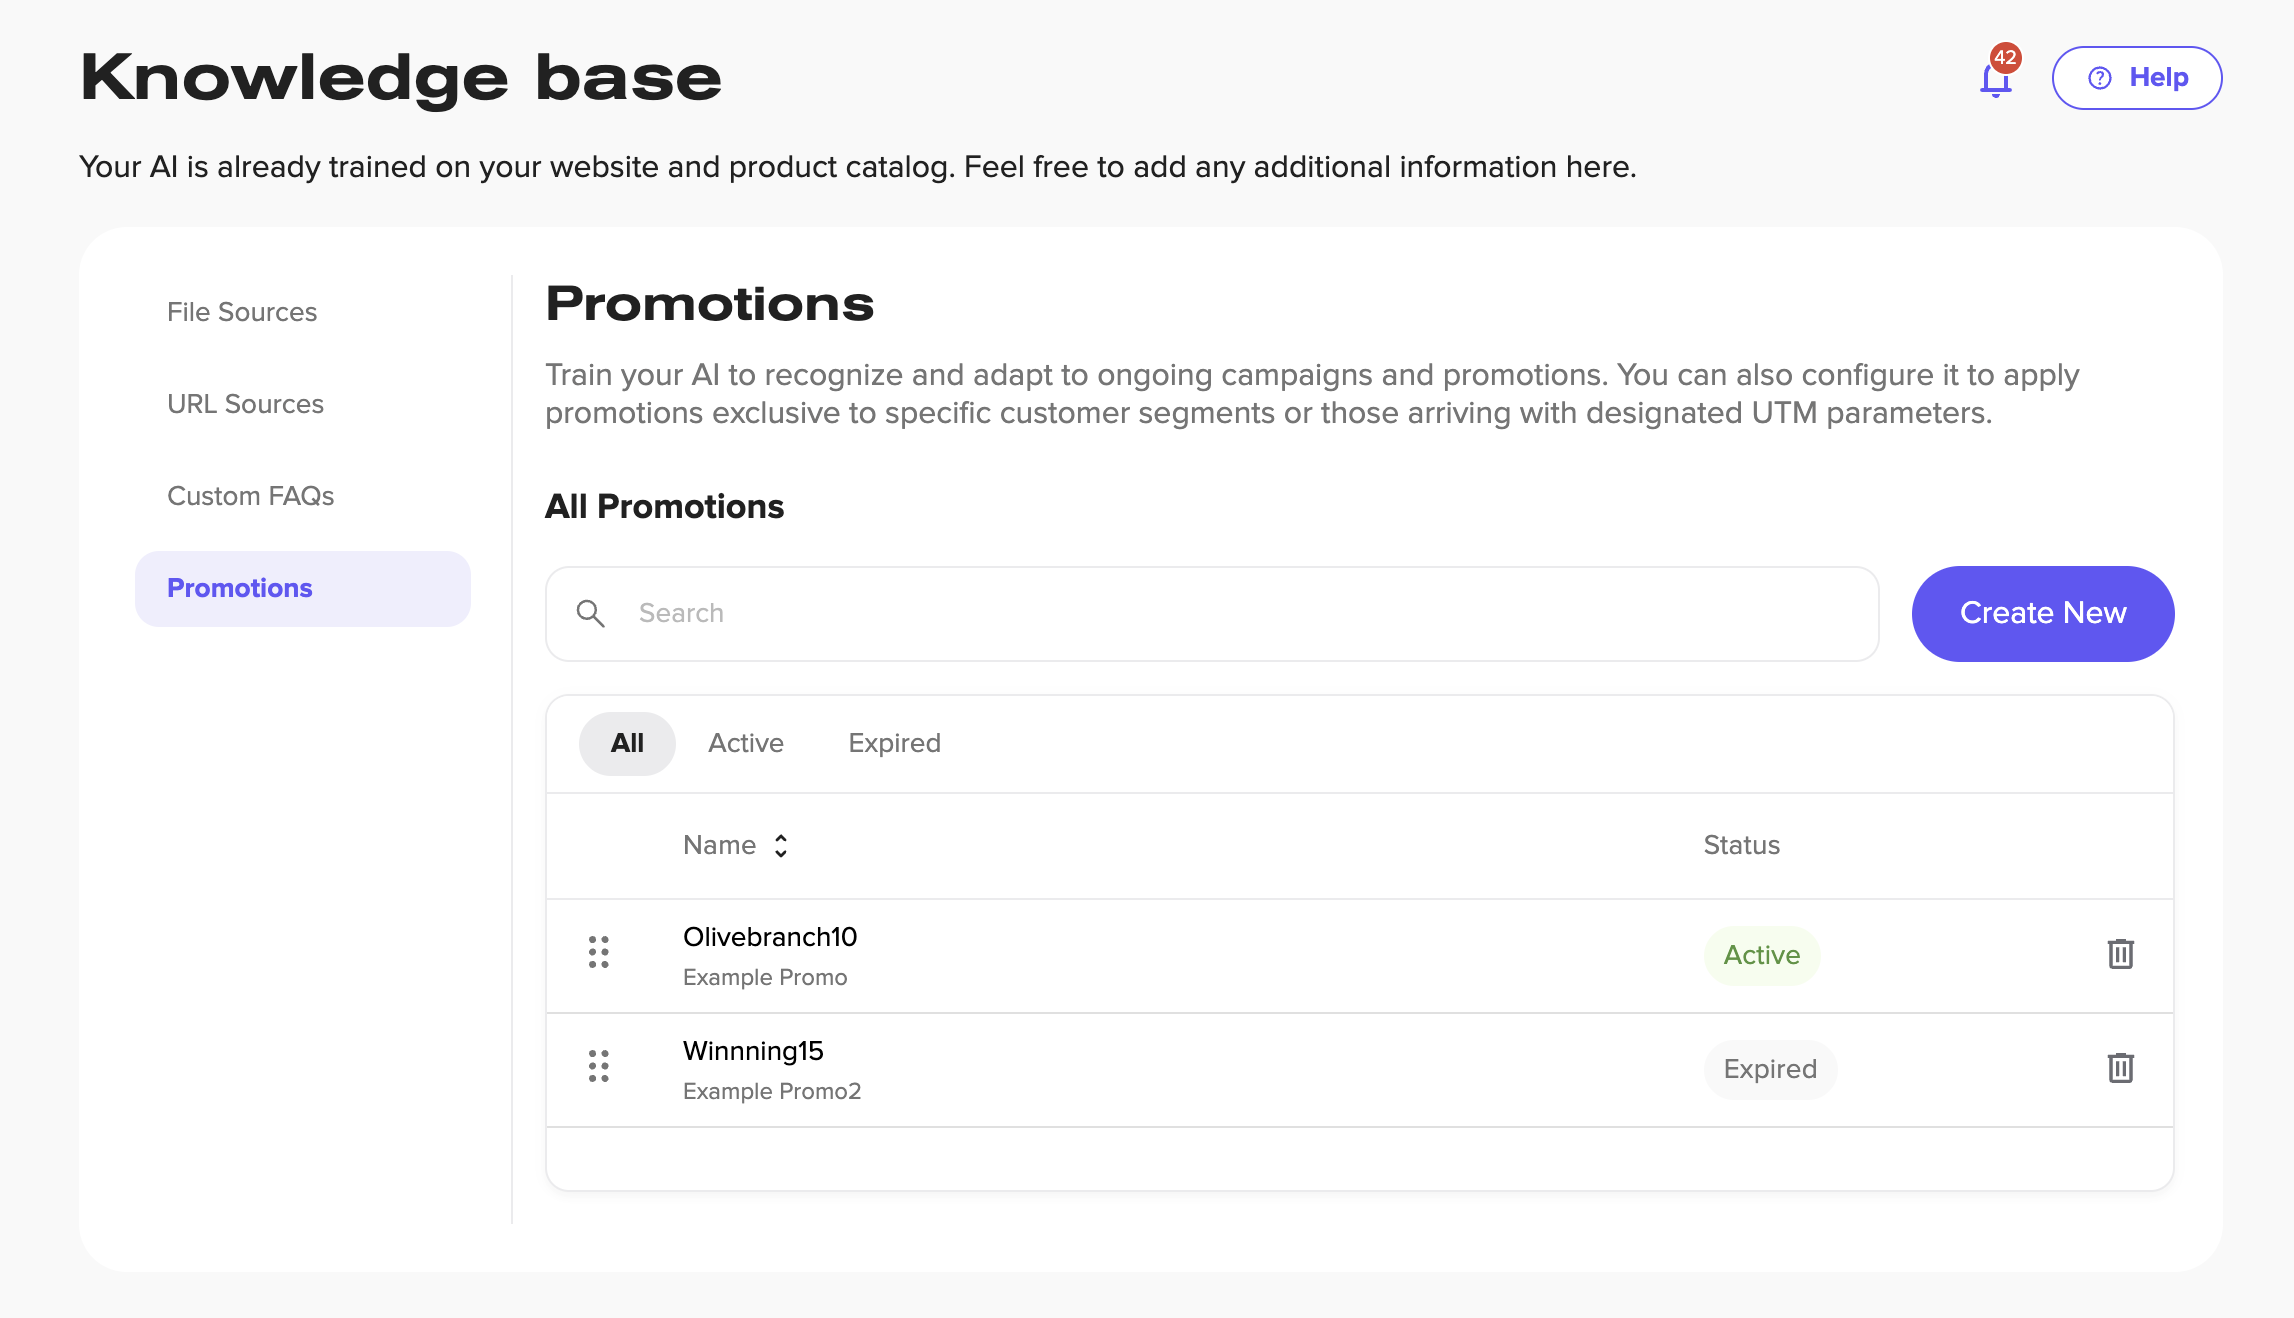Open File Sources in sidebar
Image resolution: width=2294 pixels, height=1318 pixels.
tap(242, 312)
